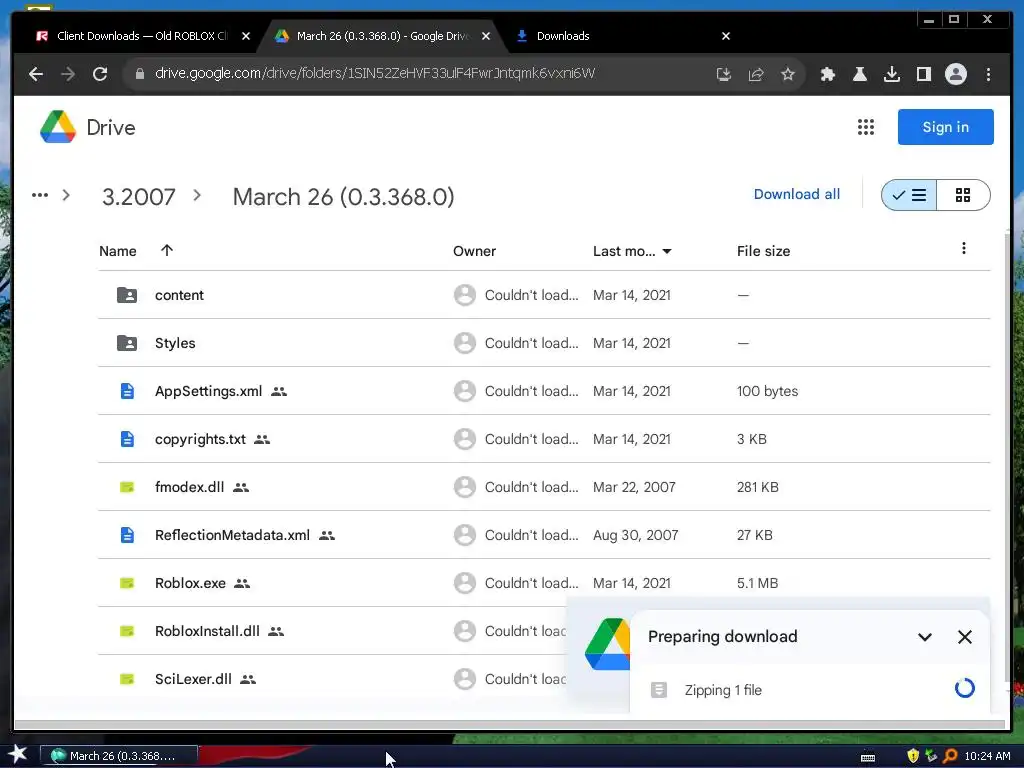Reverse sort direction with the Name arrow
The image size is (1024, 768).
[167, 250]
